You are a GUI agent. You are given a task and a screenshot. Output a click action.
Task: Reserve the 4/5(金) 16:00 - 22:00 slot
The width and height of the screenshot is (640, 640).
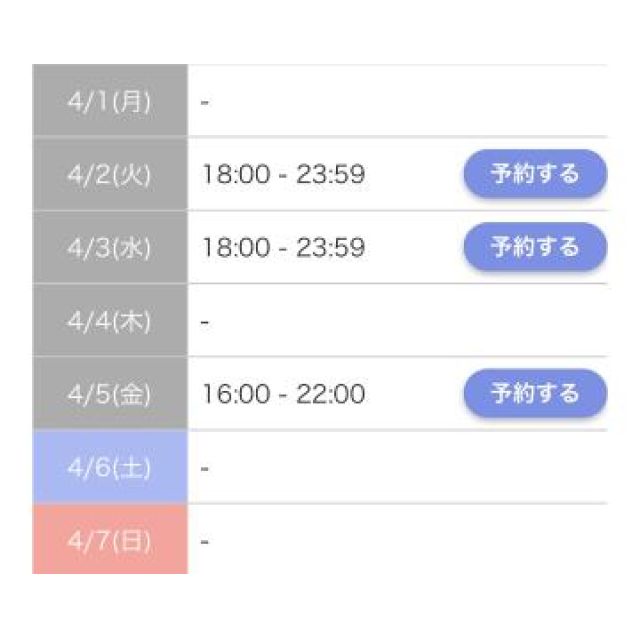[534, 394]
